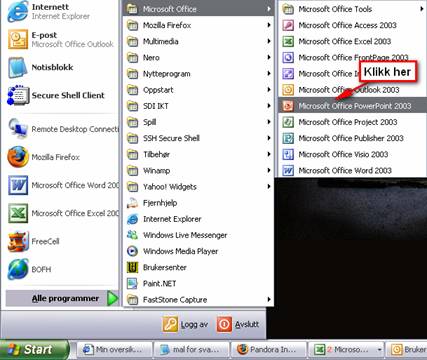Click the Start button on taskbar
Screen dimensions: 427x360
tap(34, 349)
